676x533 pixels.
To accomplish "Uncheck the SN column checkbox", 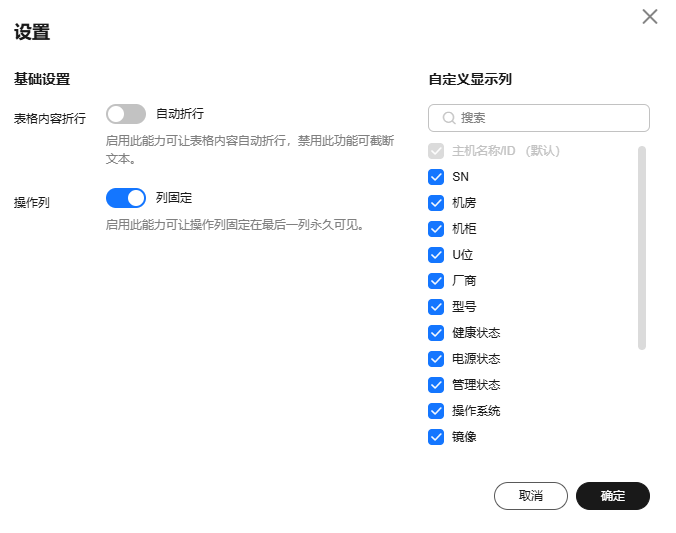I will click(x=436, y=177).
